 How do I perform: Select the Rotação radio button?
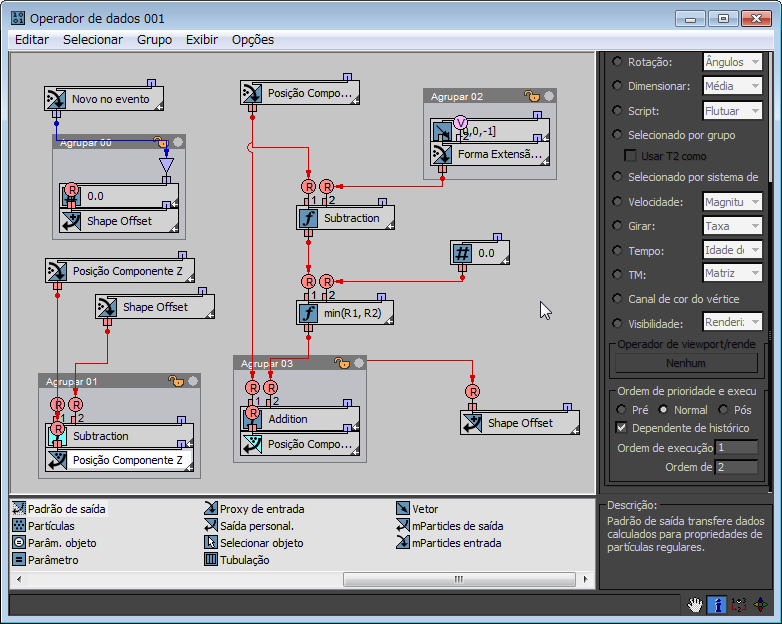tap(617, 61)
